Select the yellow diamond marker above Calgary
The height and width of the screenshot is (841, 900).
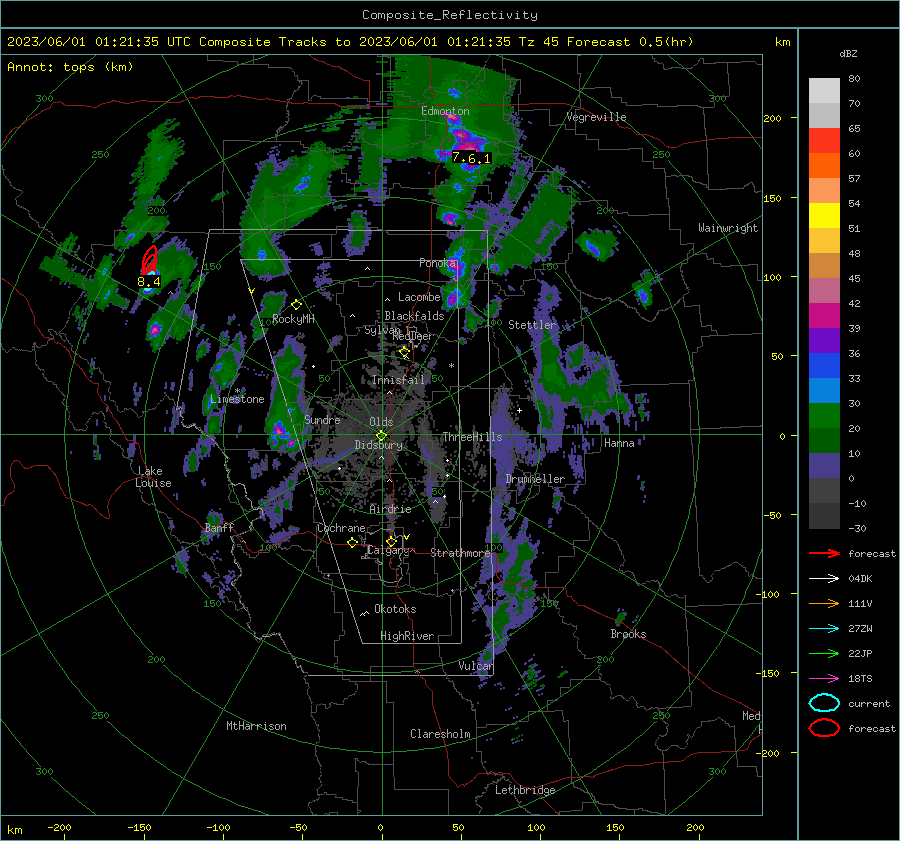(391, 541)
